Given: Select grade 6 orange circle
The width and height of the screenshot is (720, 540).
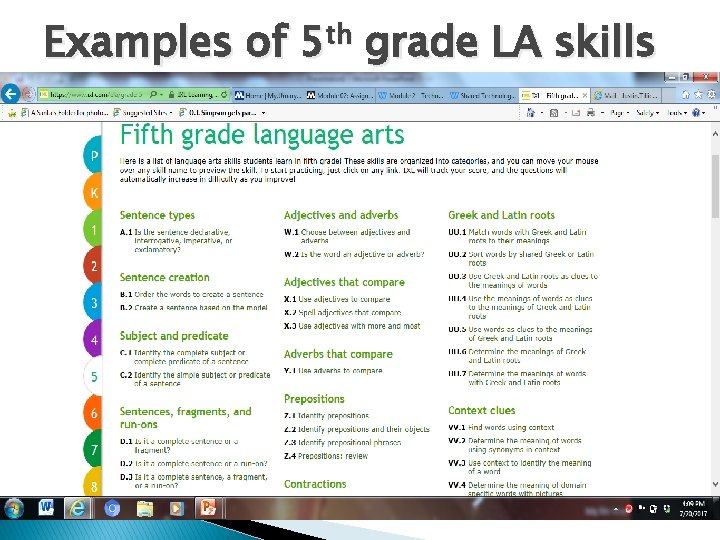Looking at the screenshot, I should click(93, 413).
